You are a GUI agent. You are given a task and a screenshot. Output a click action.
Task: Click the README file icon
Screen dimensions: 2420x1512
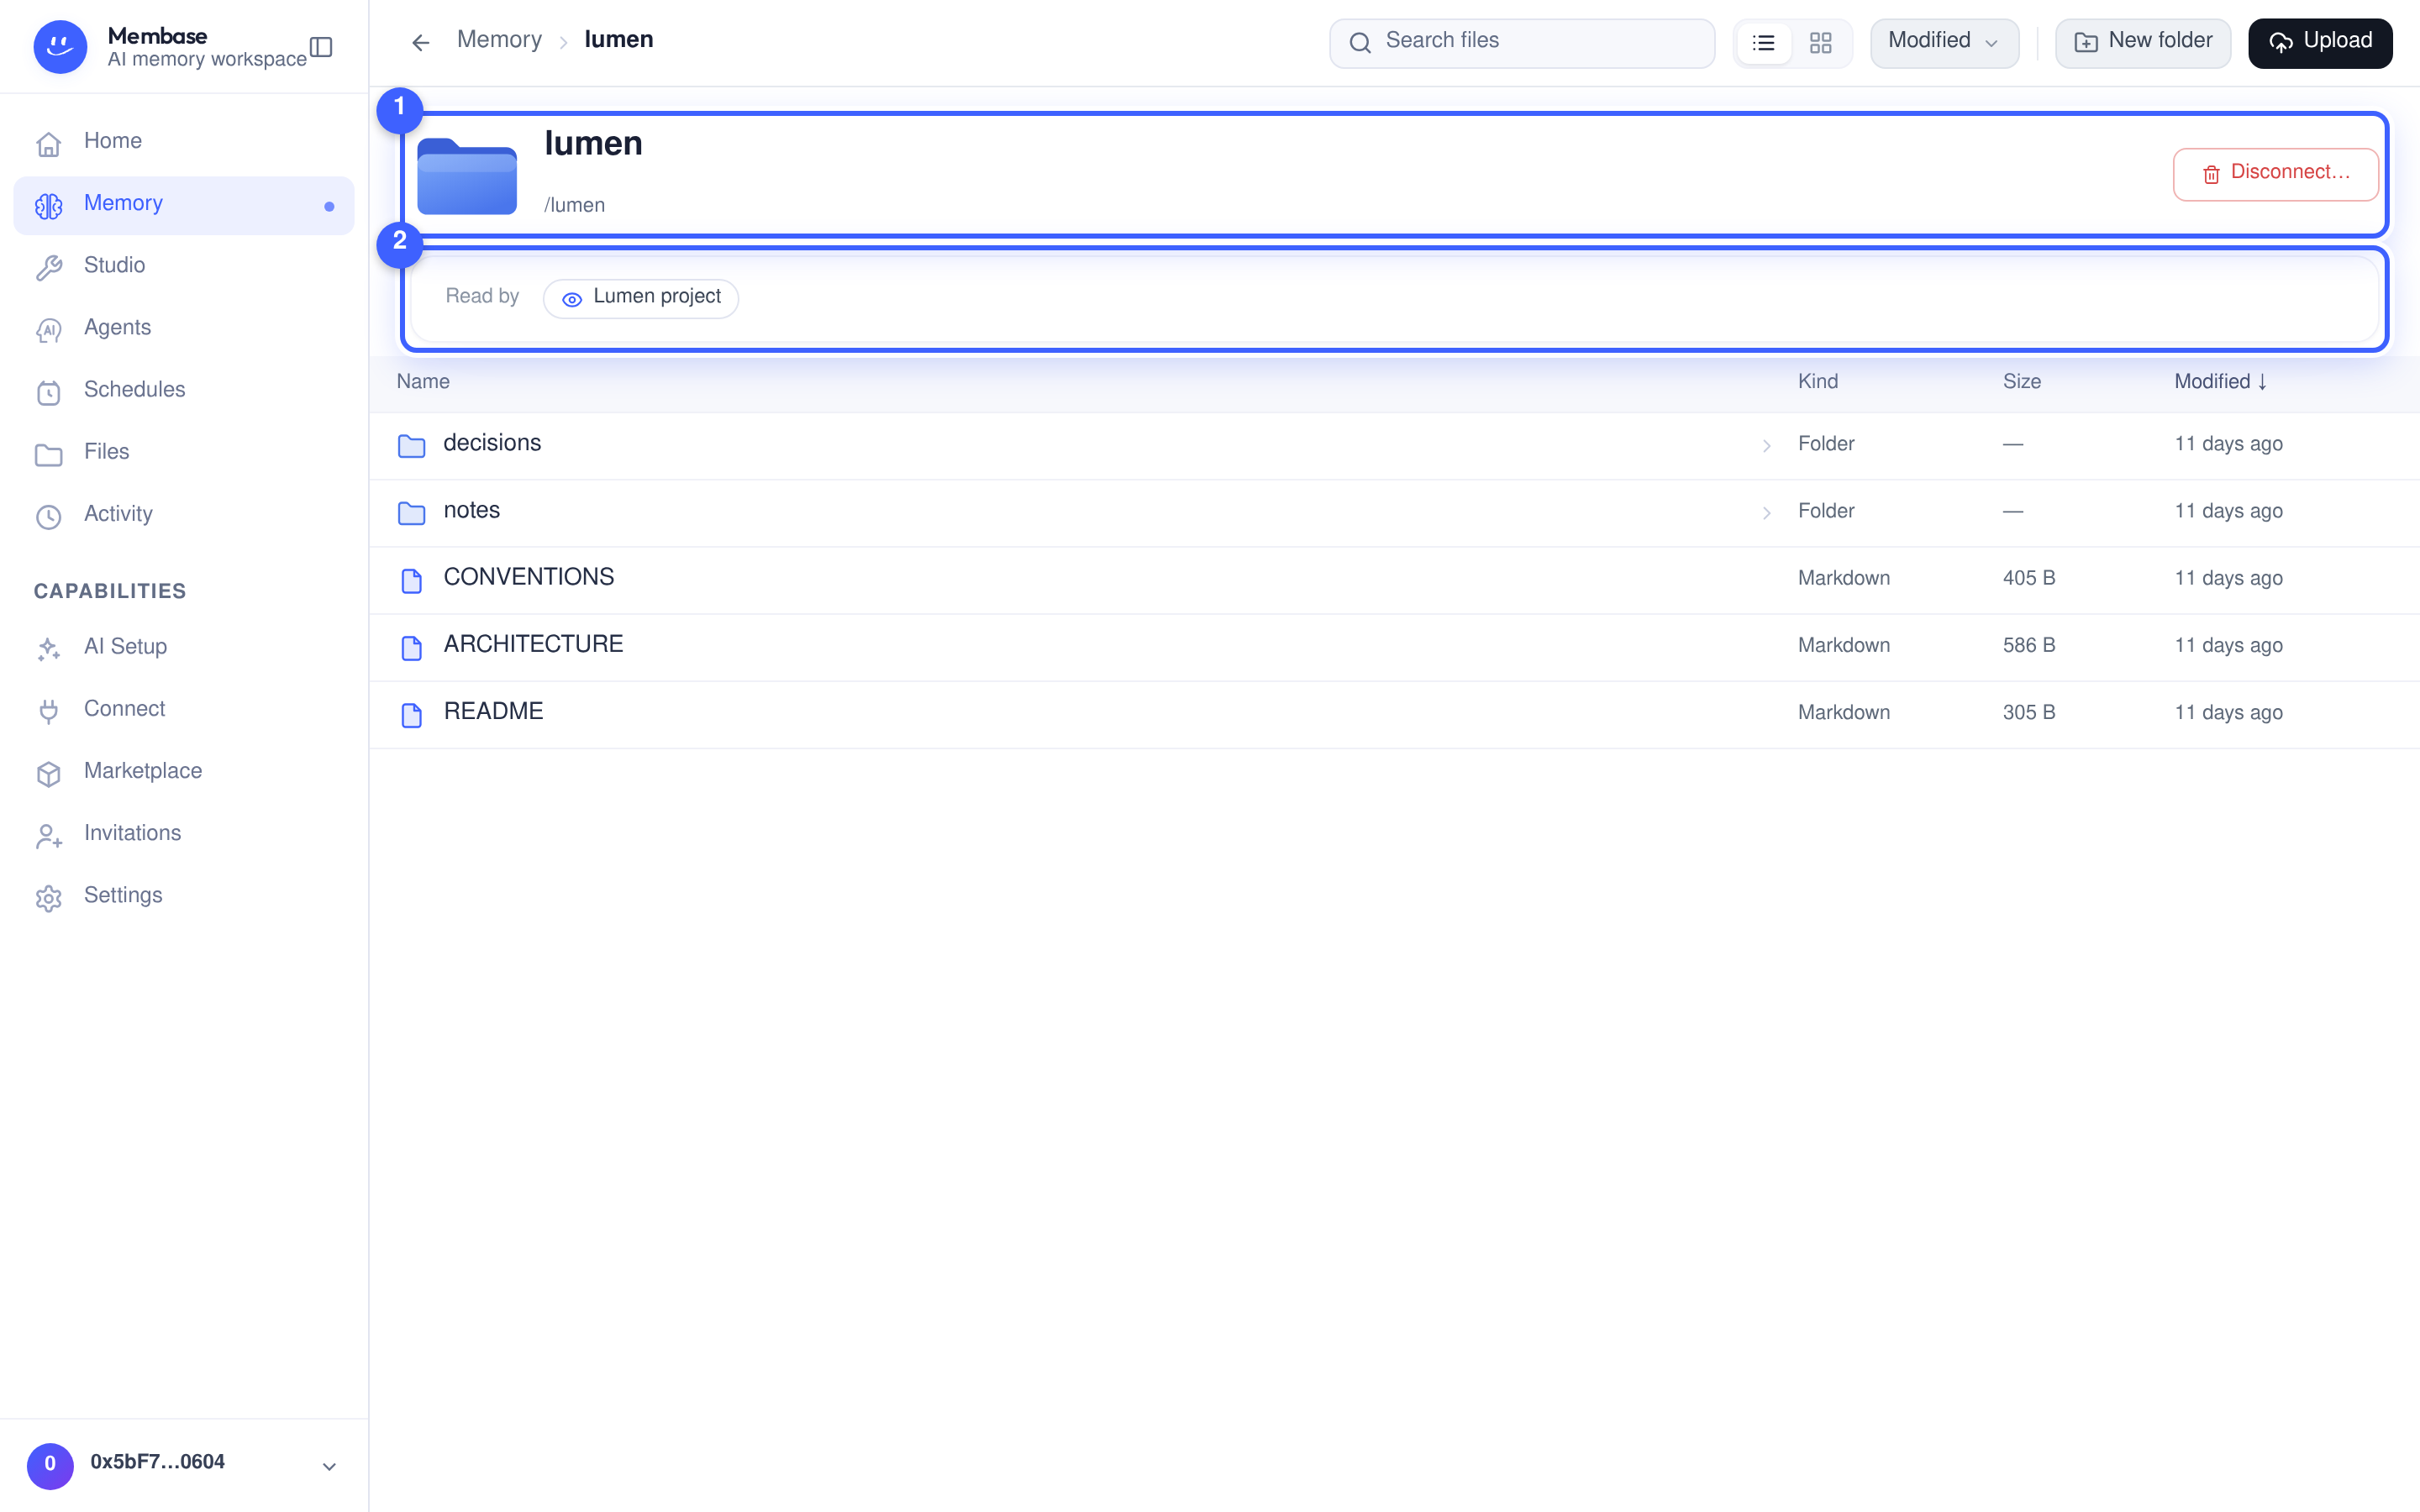[411, 714]
